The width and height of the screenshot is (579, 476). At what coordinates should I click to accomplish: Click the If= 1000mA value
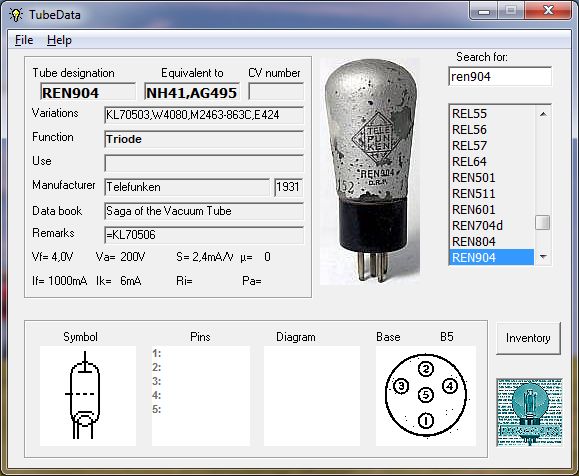pos(59,281)
